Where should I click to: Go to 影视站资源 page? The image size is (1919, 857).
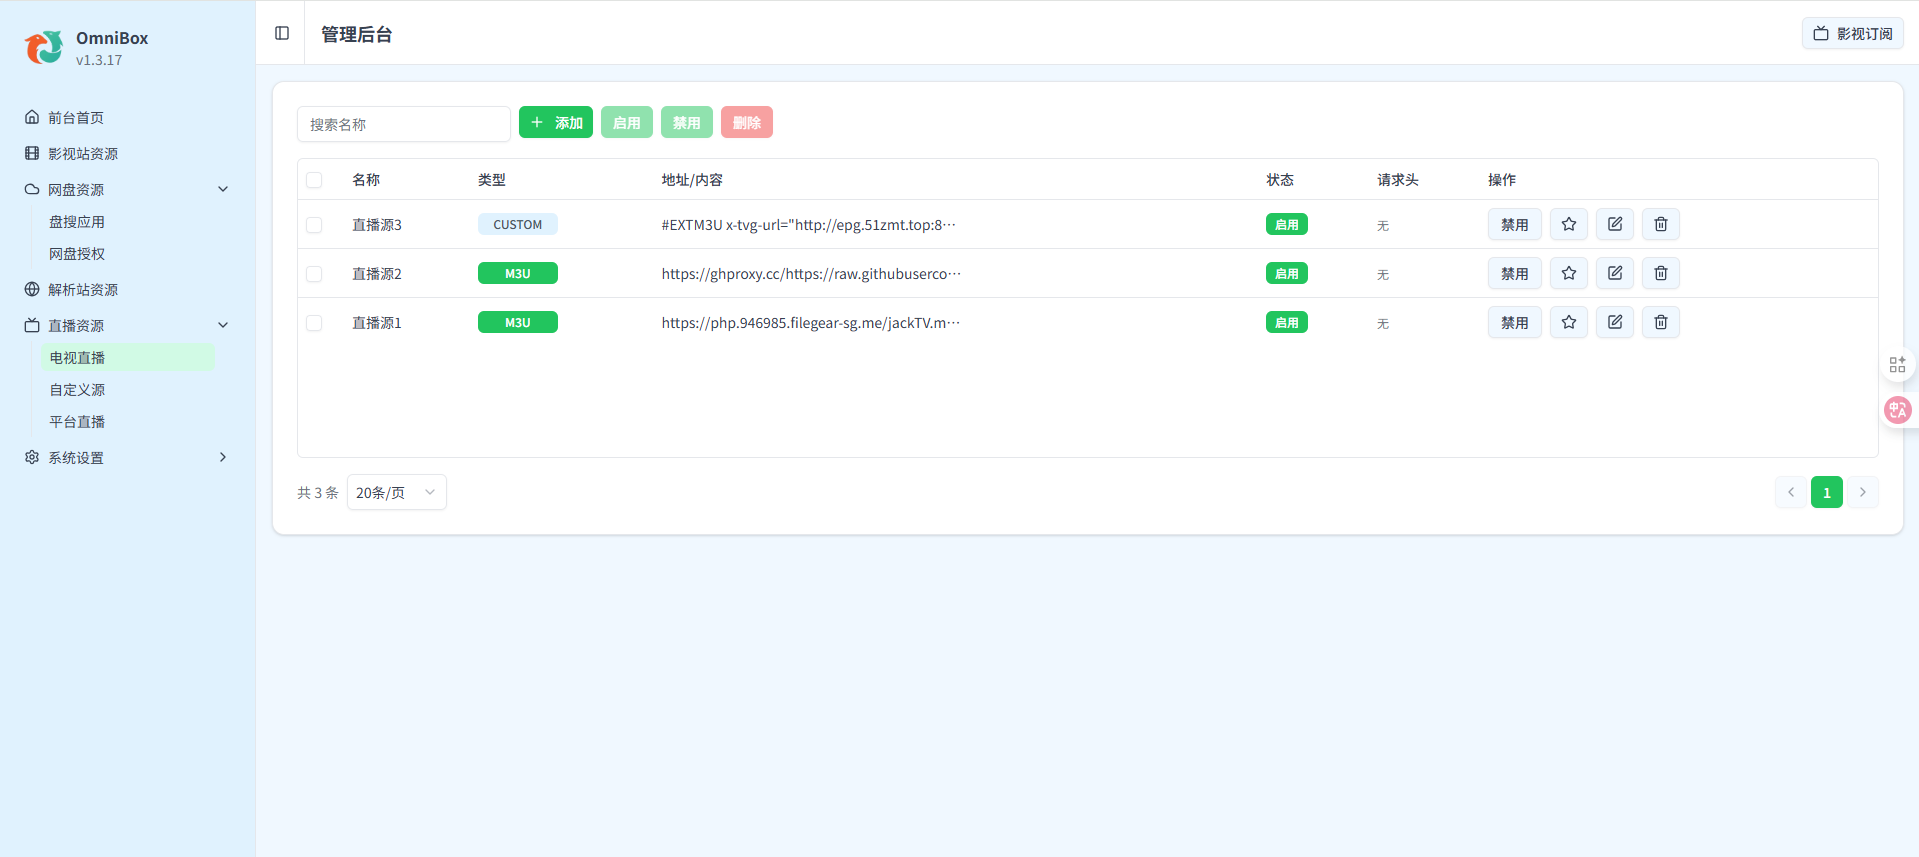tap(83, 153)
